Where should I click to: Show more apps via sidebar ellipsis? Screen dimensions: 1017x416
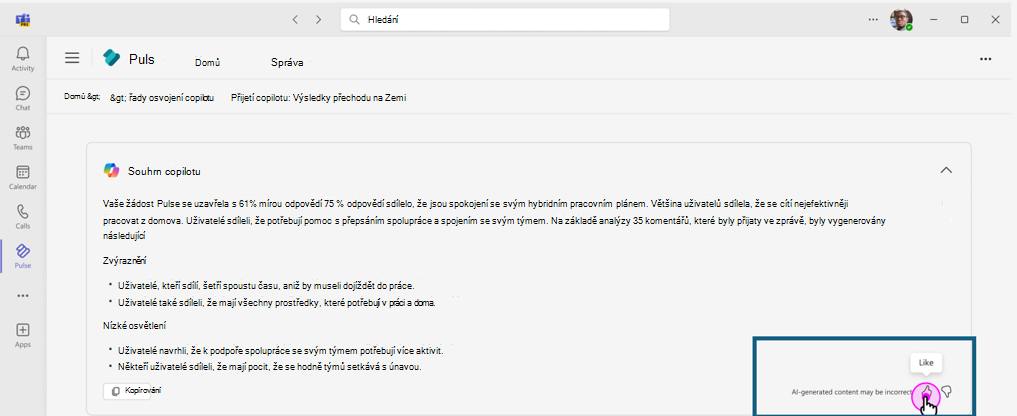[x=22, y=295]
